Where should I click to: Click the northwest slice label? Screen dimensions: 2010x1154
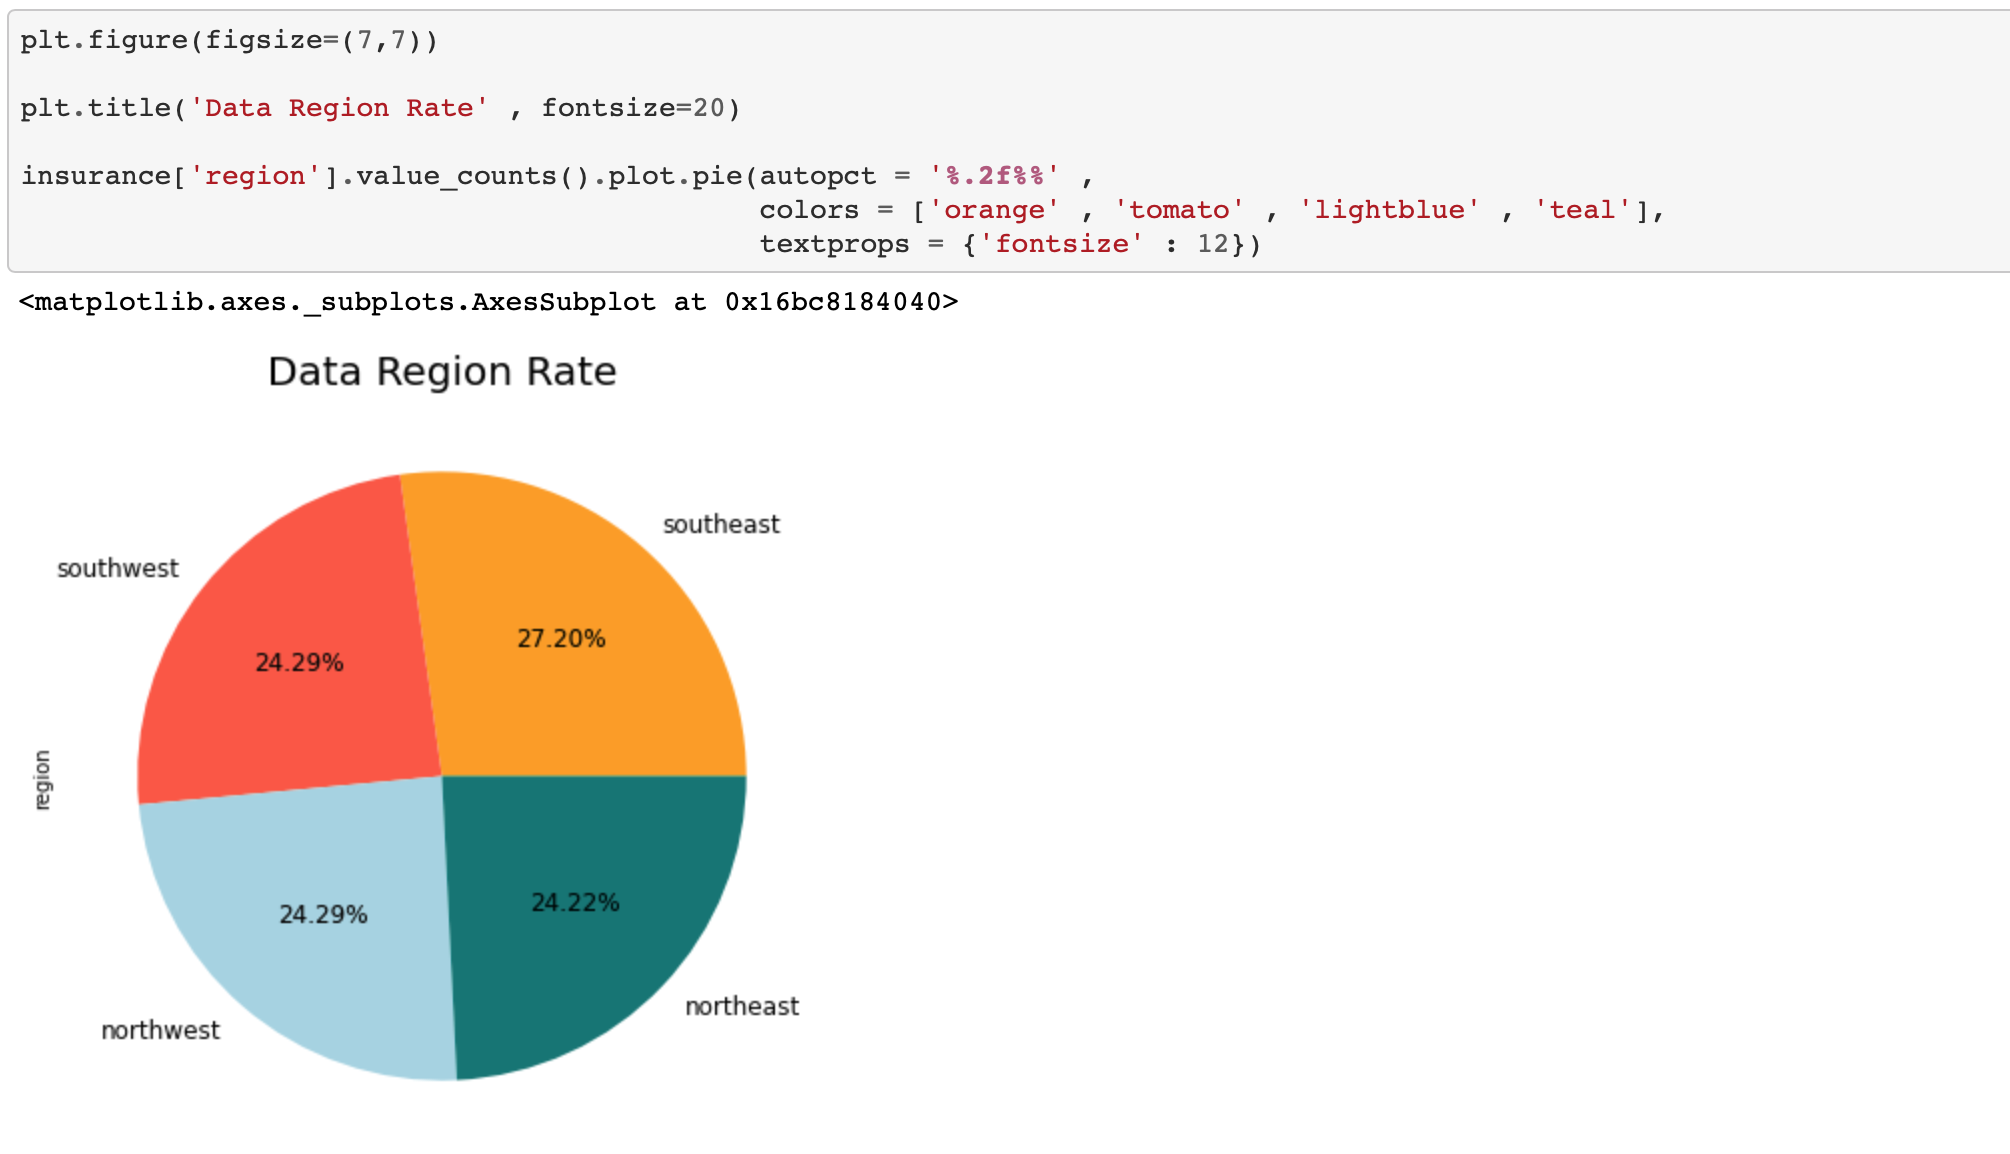tap(160, 1031)
